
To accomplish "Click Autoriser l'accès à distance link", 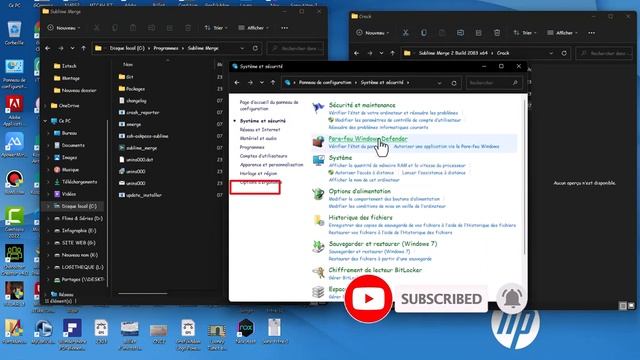I will (364, 173).
